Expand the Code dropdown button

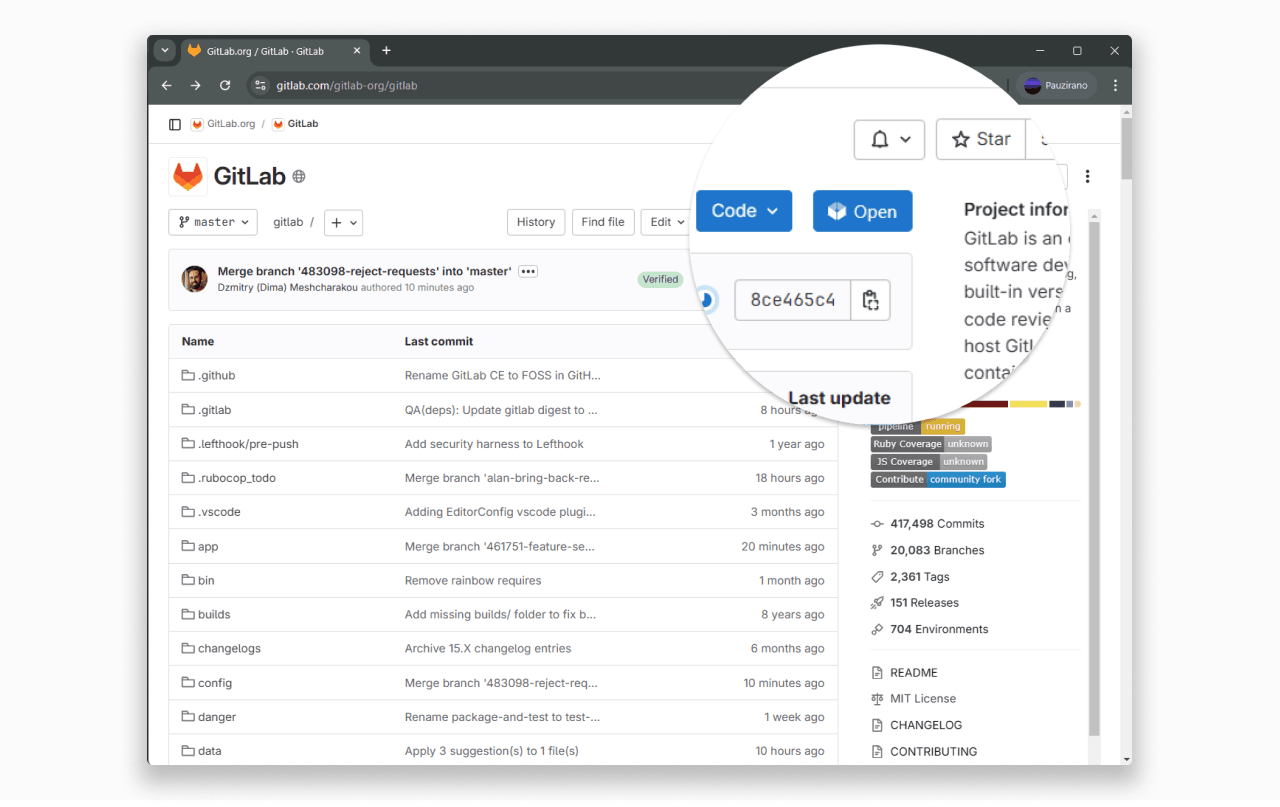744,211
